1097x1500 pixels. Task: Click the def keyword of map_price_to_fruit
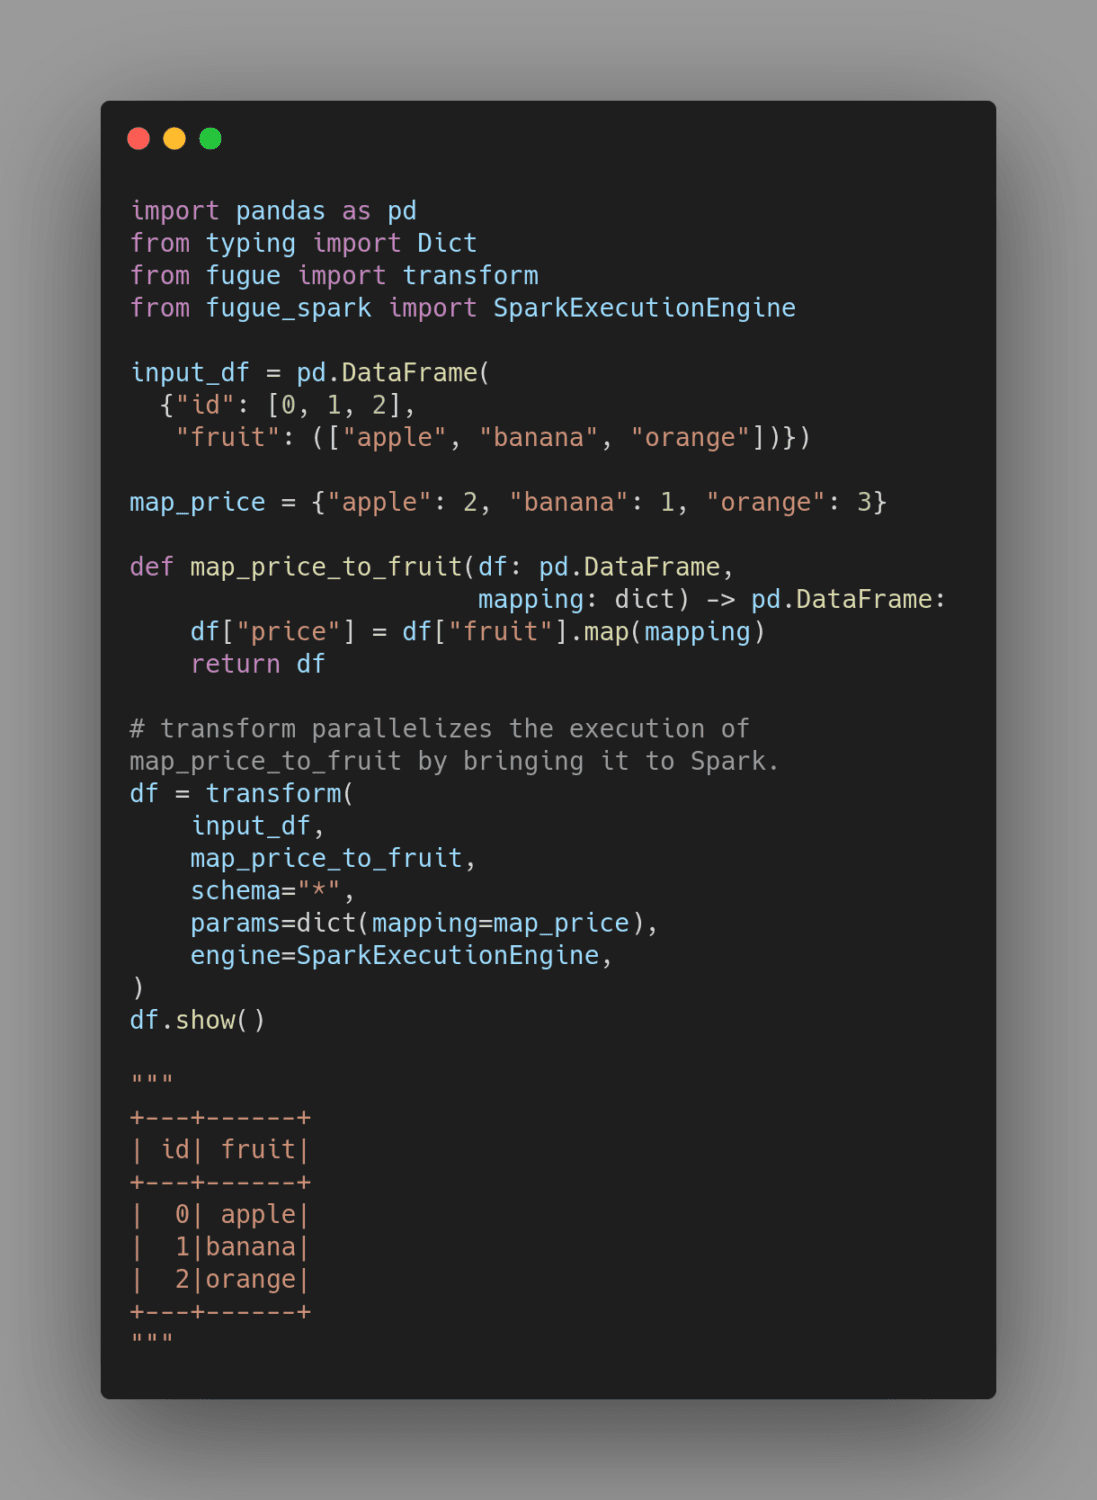click(151, 567)
